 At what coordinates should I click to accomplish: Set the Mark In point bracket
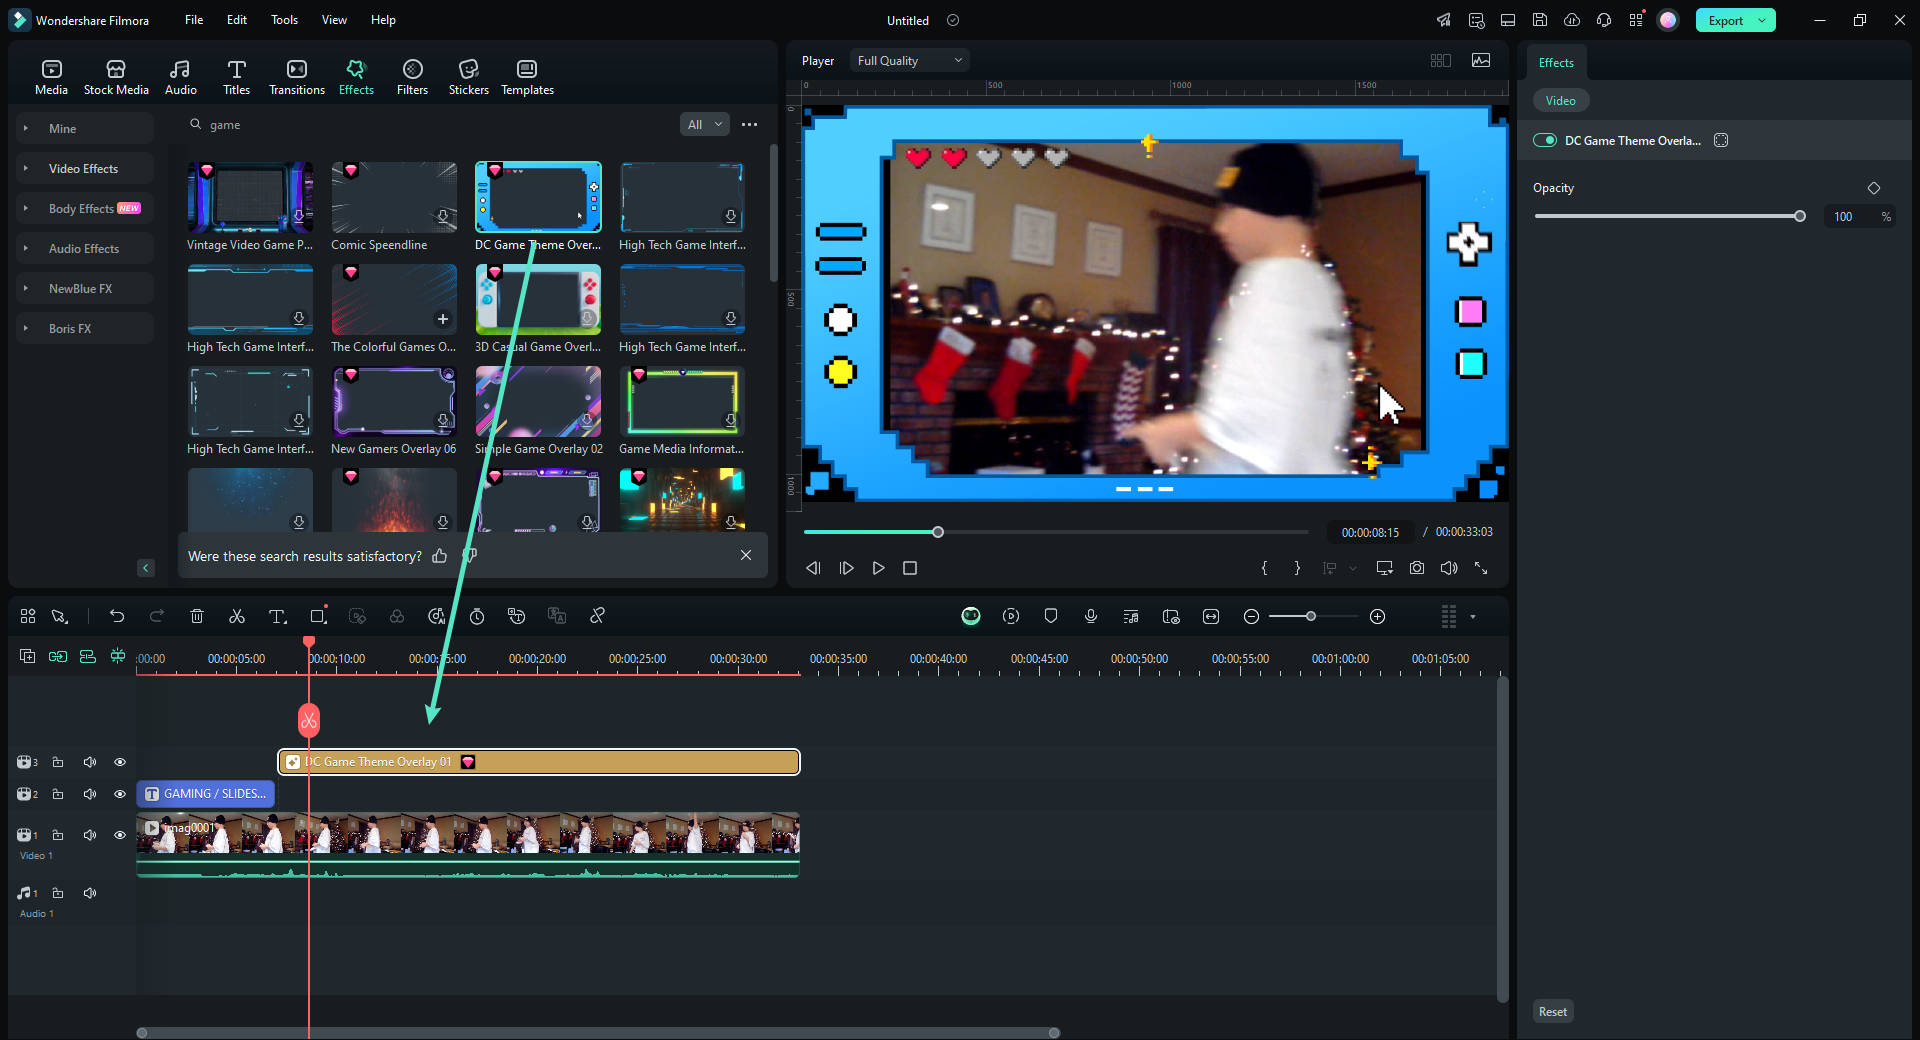[1265, 568]
